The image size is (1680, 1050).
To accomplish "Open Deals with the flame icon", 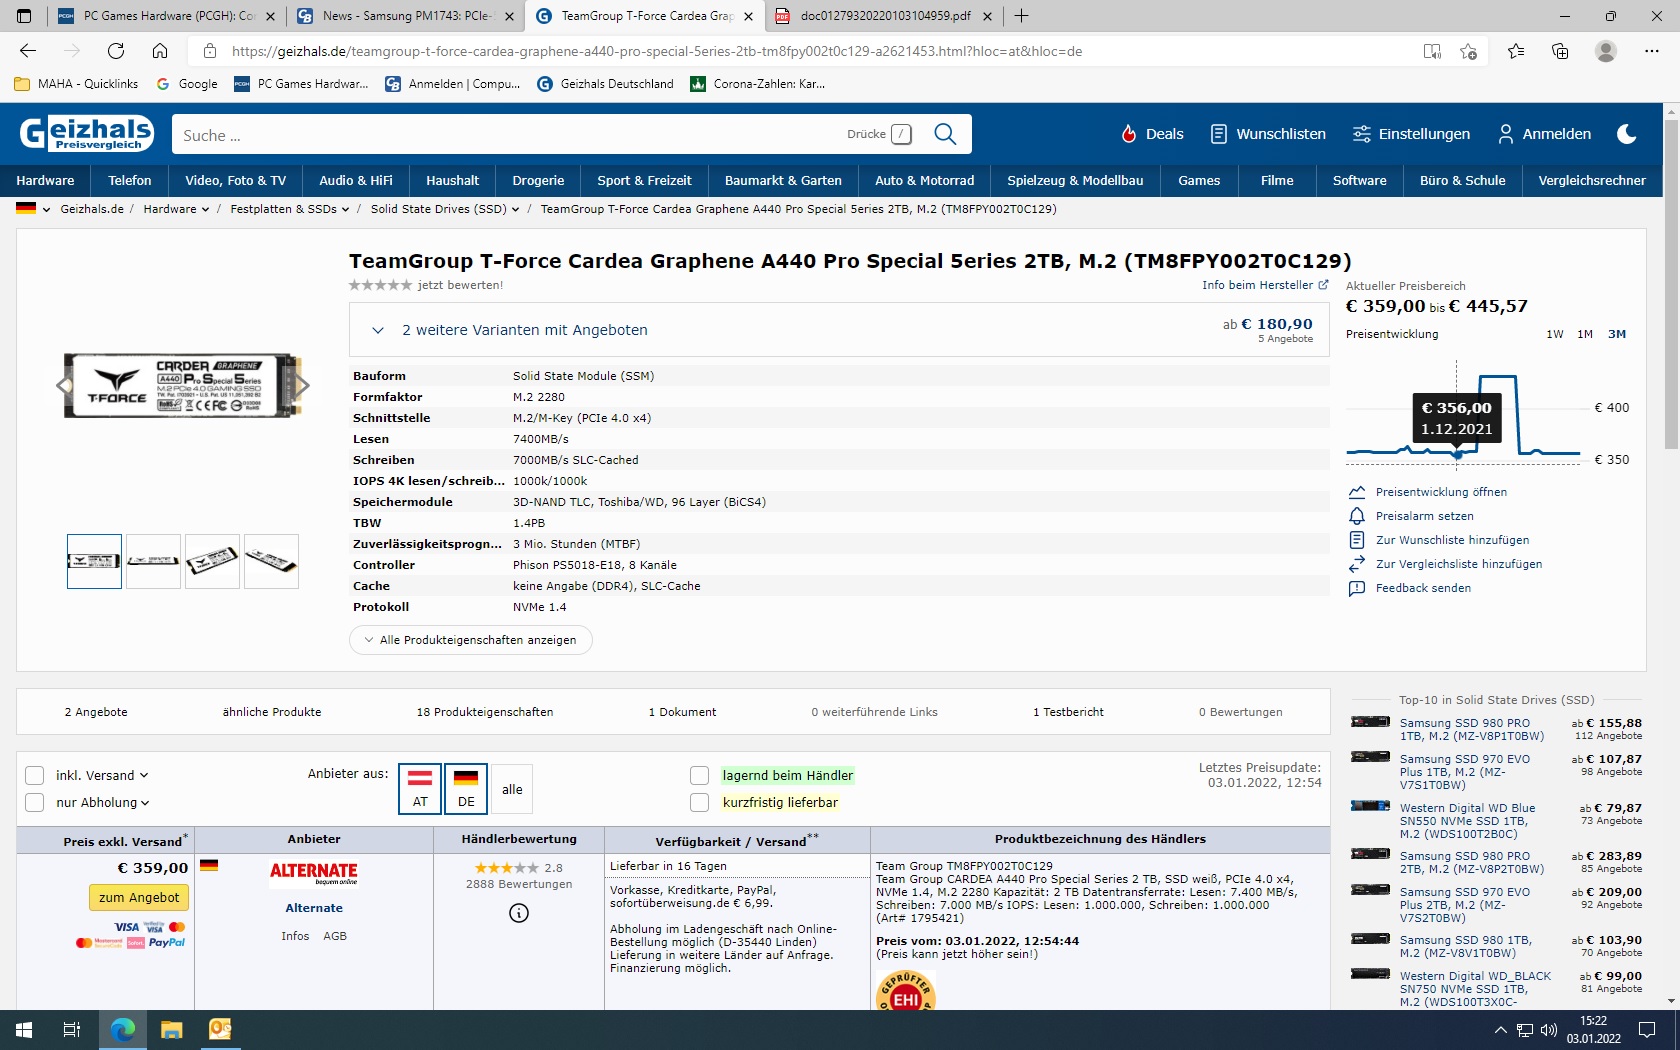I will [1151, 134].
